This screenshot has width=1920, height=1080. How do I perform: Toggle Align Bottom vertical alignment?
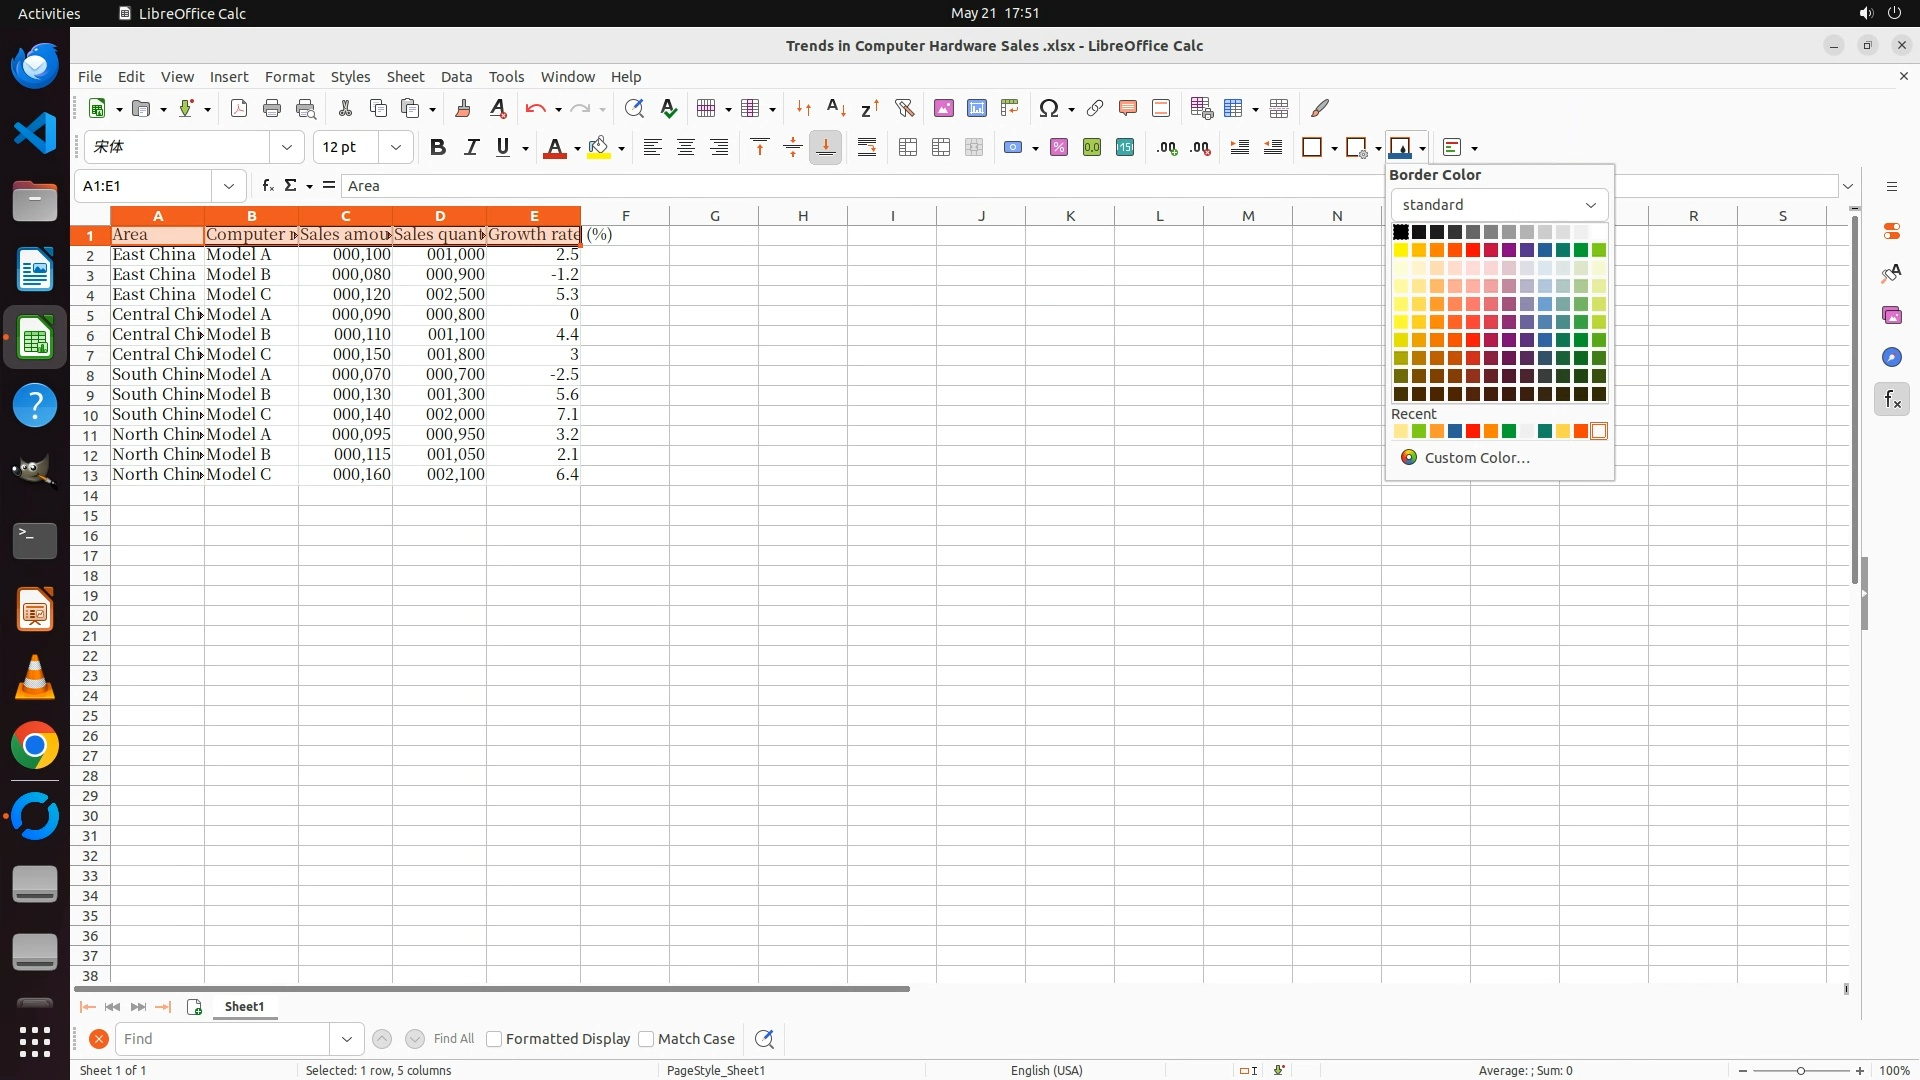(x=826, y=148)
